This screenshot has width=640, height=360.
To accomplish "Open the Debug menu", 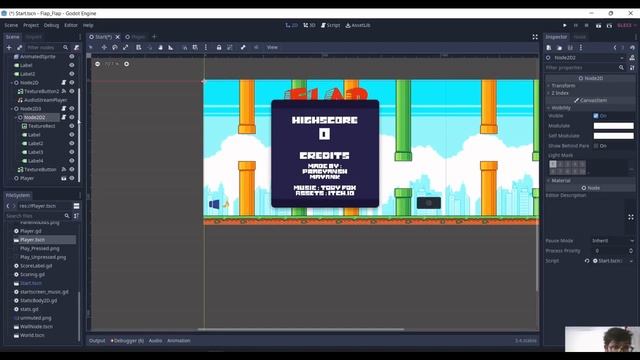I will [x=51, y=25].
